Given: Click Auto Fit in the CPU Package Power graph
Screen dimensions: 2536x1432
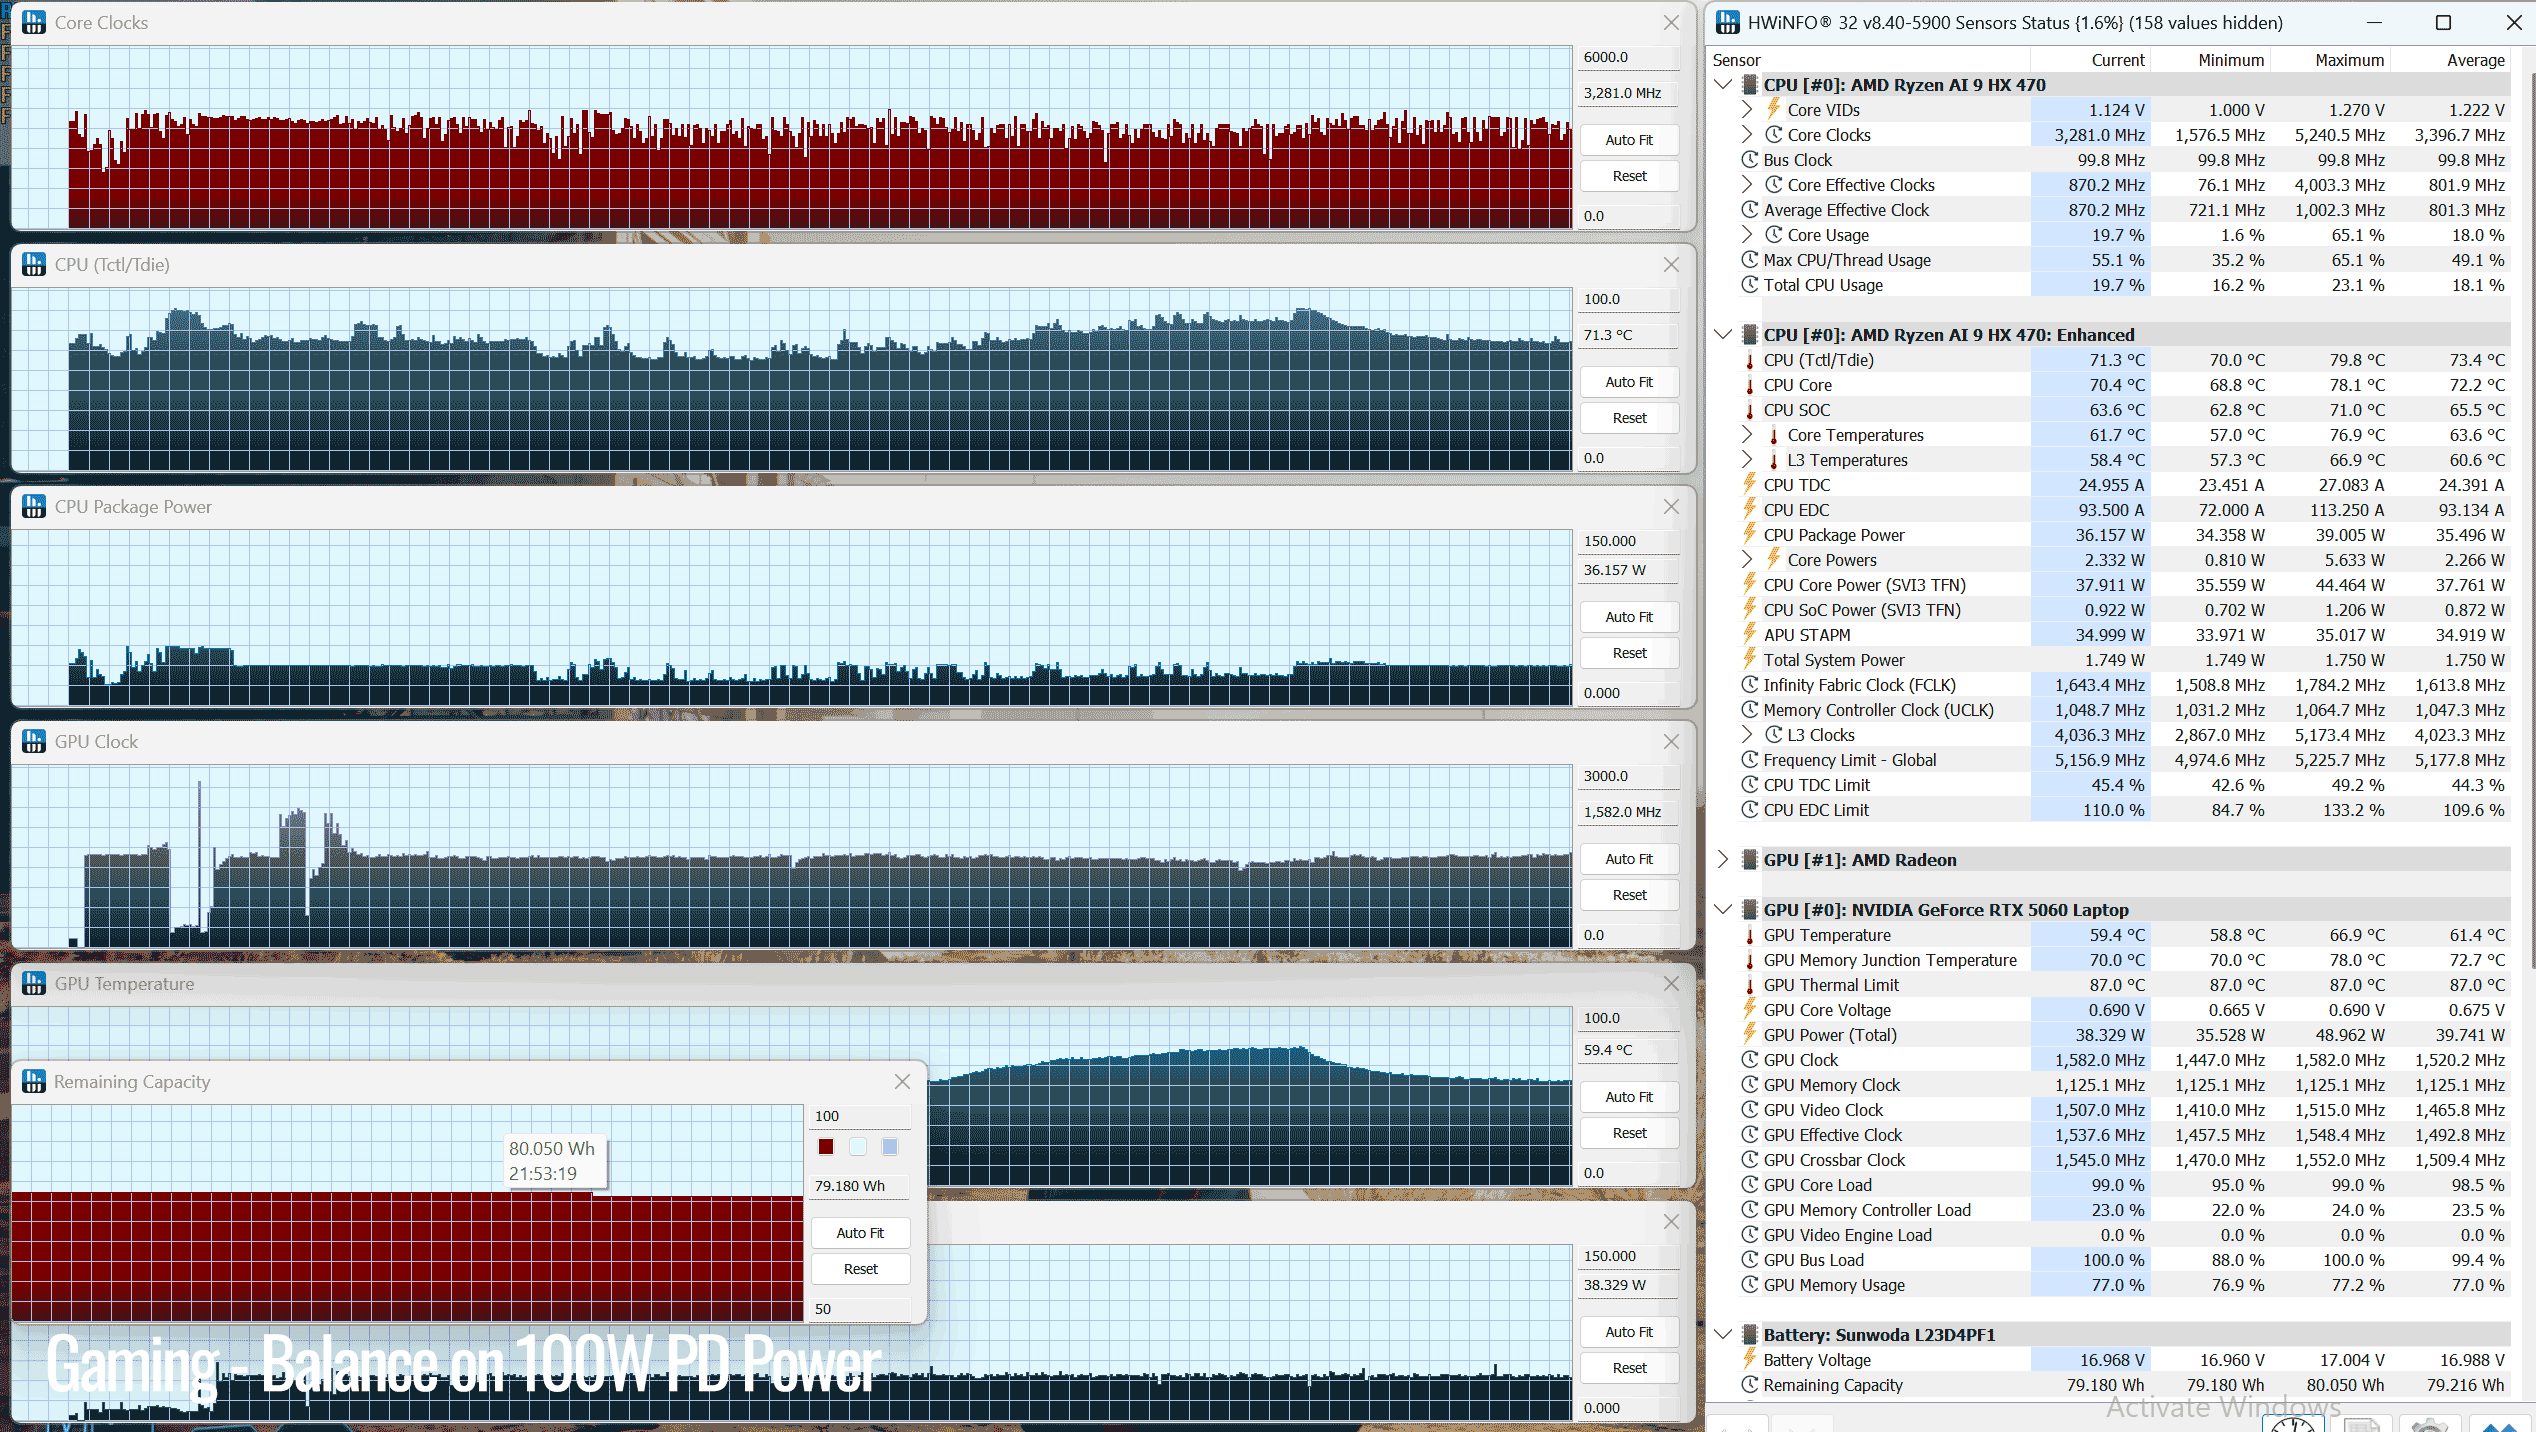Looking at the screenshot, I should [1629, 617].
